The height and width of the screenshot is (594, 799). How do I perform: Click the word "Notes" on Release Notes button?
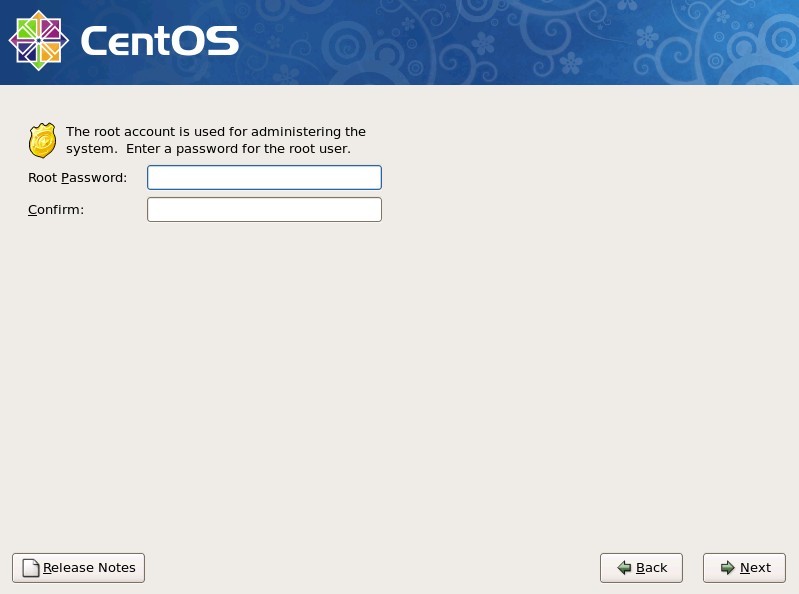tap(116, 568)
